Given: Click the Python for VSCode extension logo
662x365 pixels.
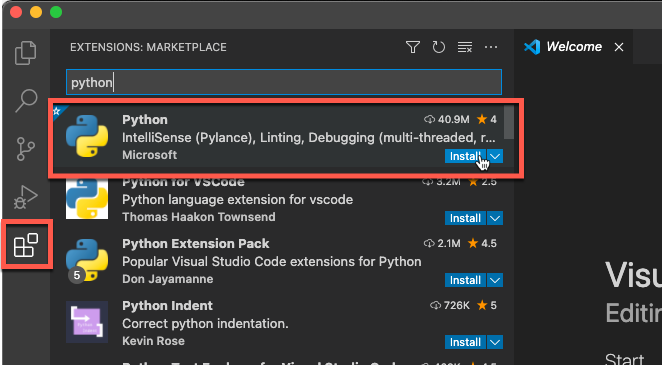Looking at the screenshot, I should pyautogui.click(x=87, y=198).
